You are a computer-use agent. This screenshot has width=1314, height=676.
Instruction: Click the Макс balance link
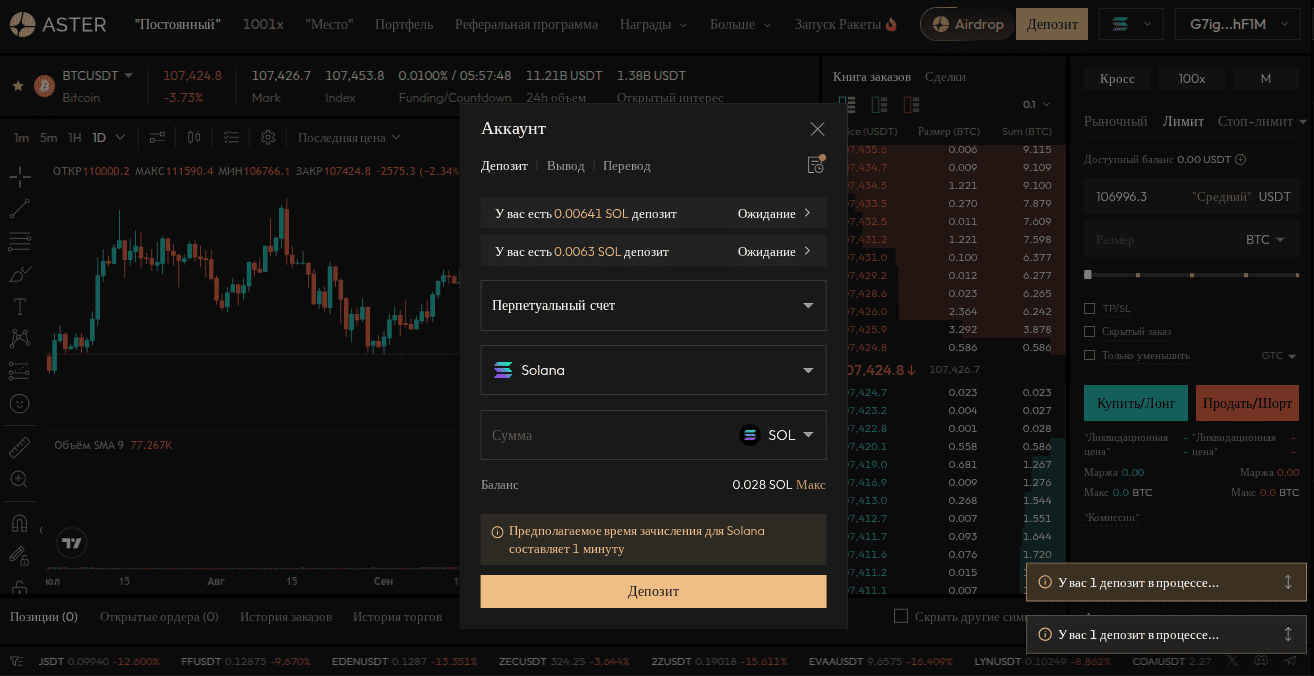point(811,485)
